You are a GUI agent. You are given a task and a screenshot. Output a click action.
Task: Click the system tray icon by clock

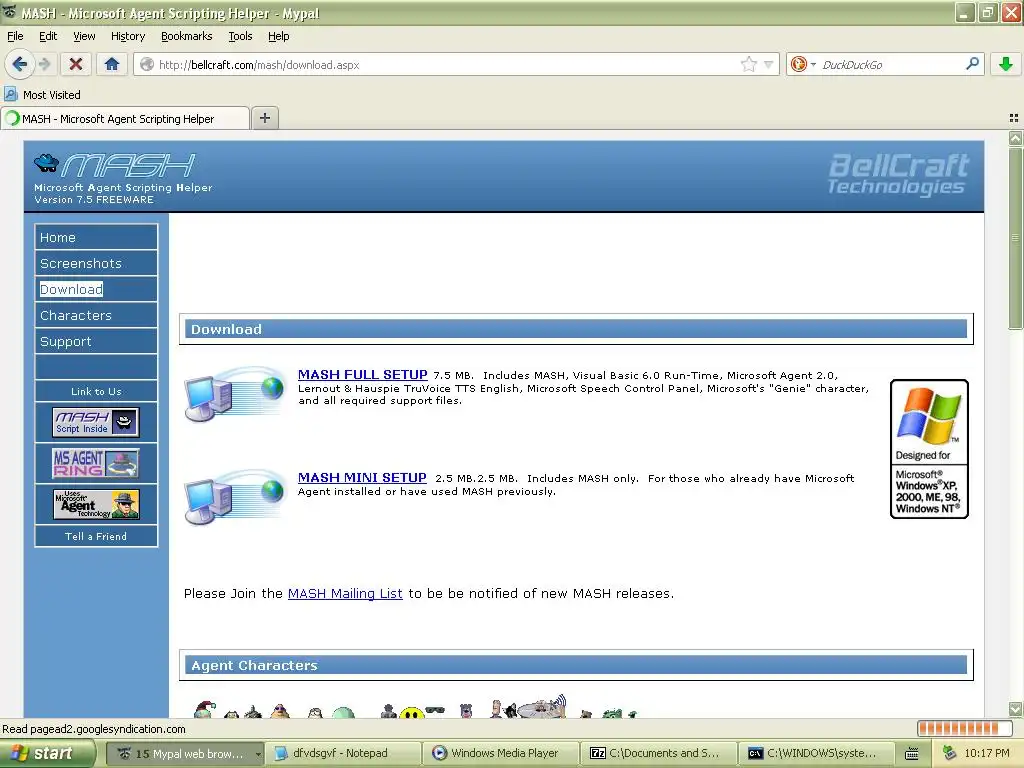point(950,753)
